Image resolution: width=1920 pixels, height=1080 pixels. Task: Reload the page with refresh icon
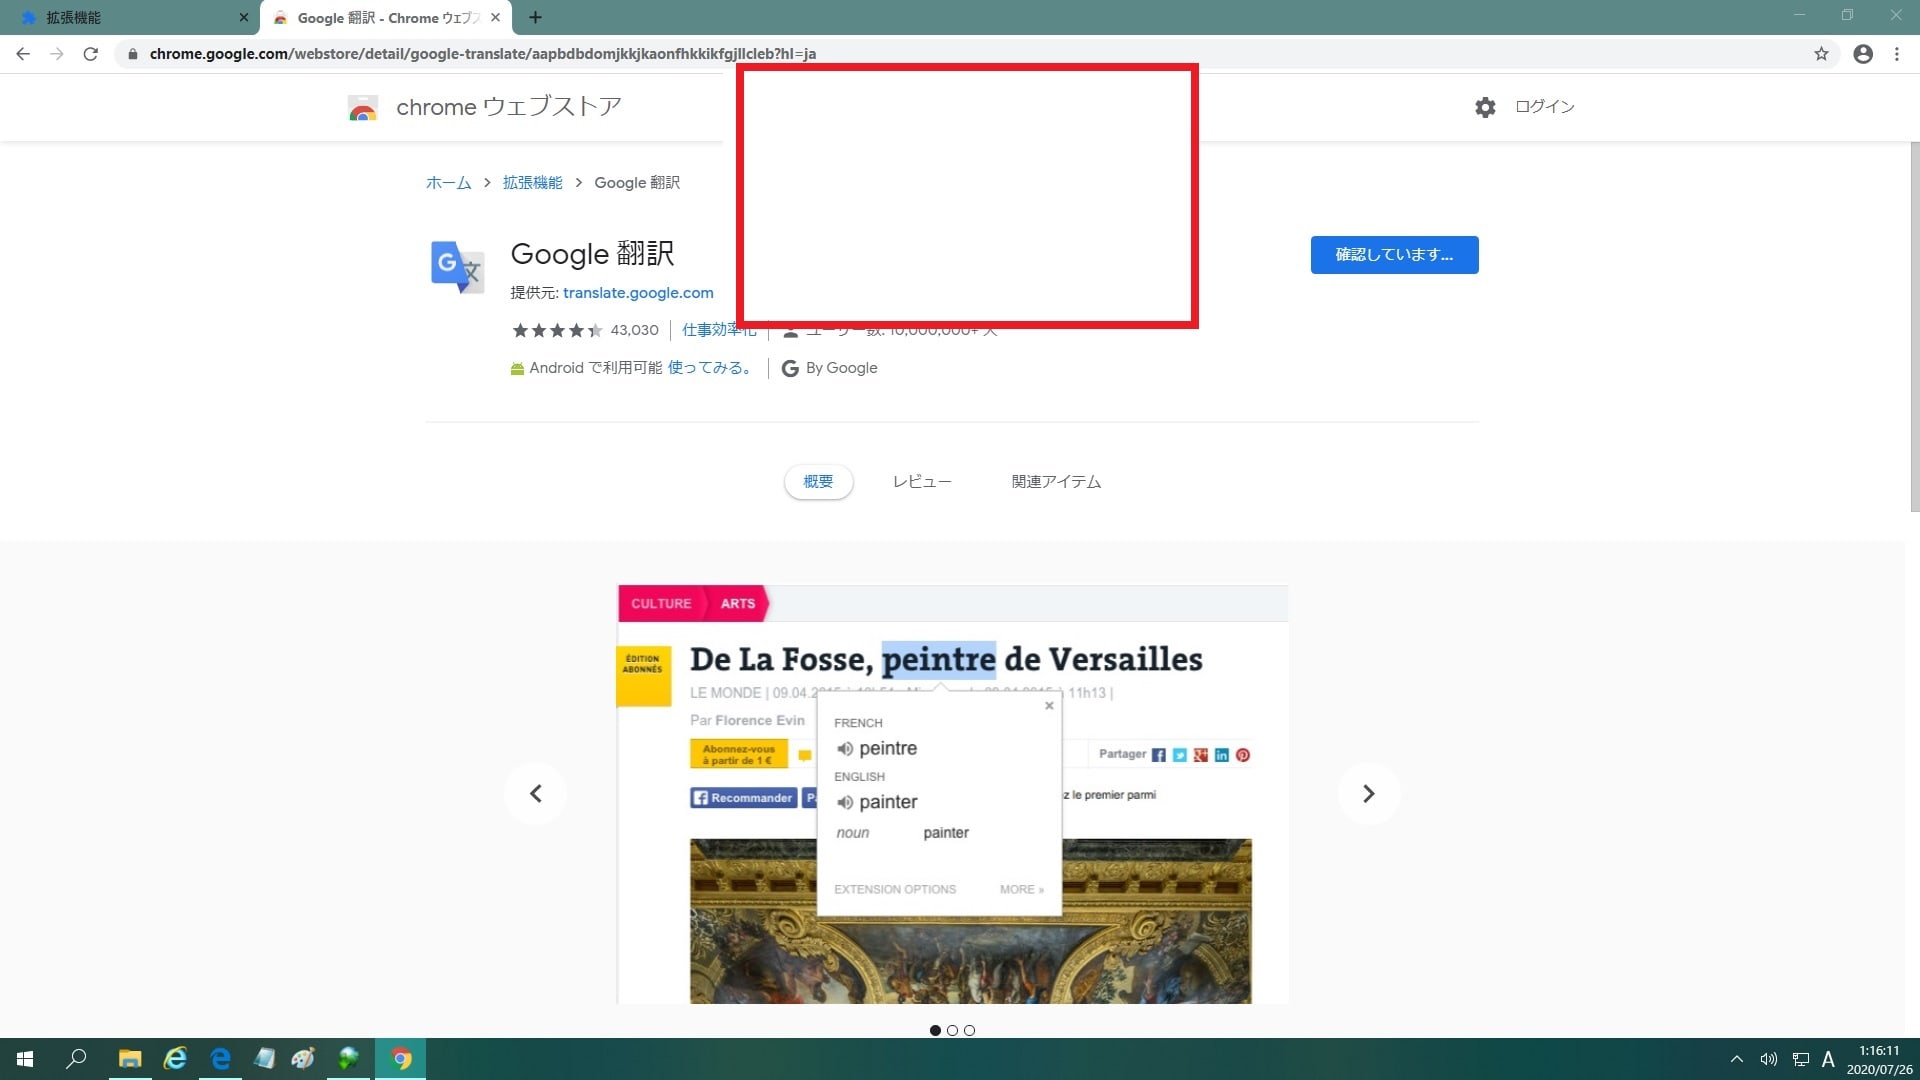point(91,54)
